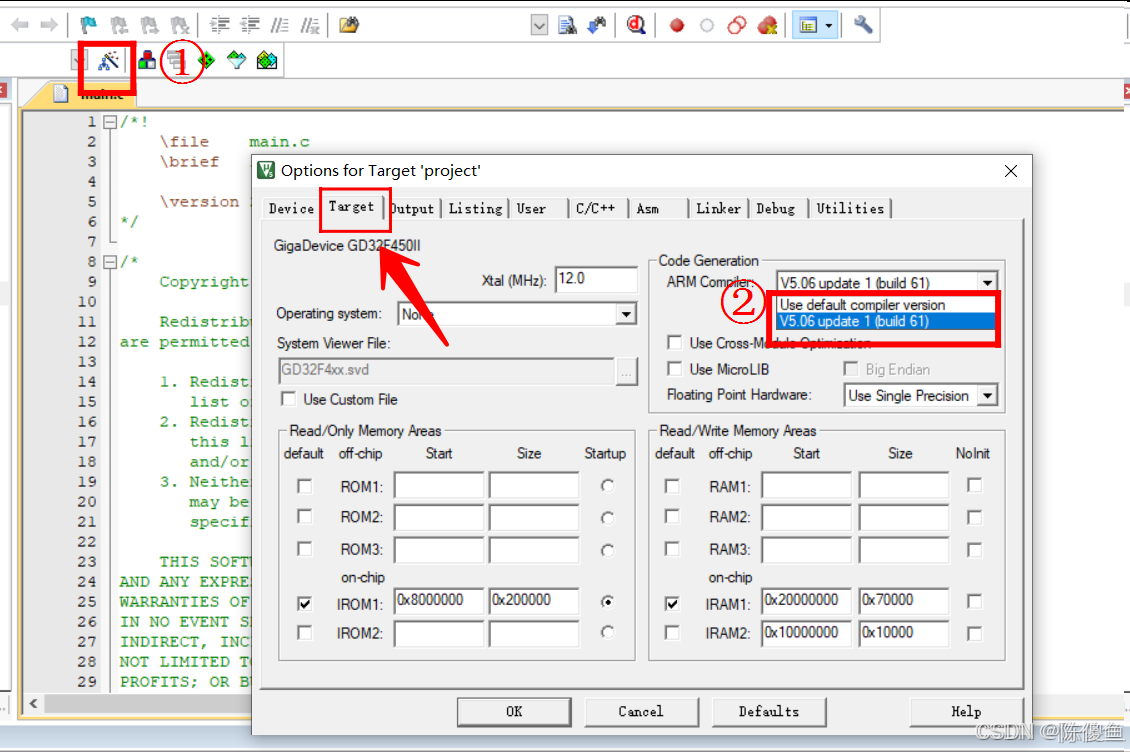Screen dimensions: 1130x752
Task: Start the debug session with the magnifier-d icon
Action: [x=636, y=25]
